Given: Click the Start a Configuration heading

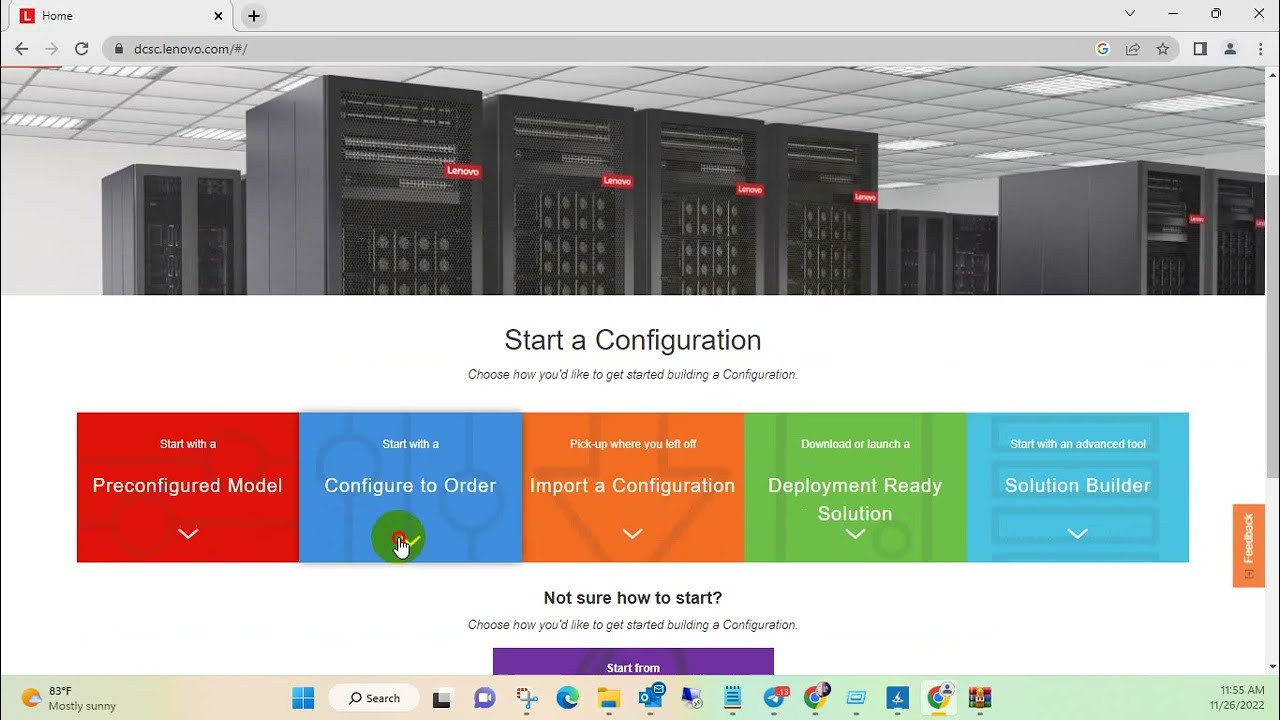Looking at the screenshot, I should pos(633,340).
